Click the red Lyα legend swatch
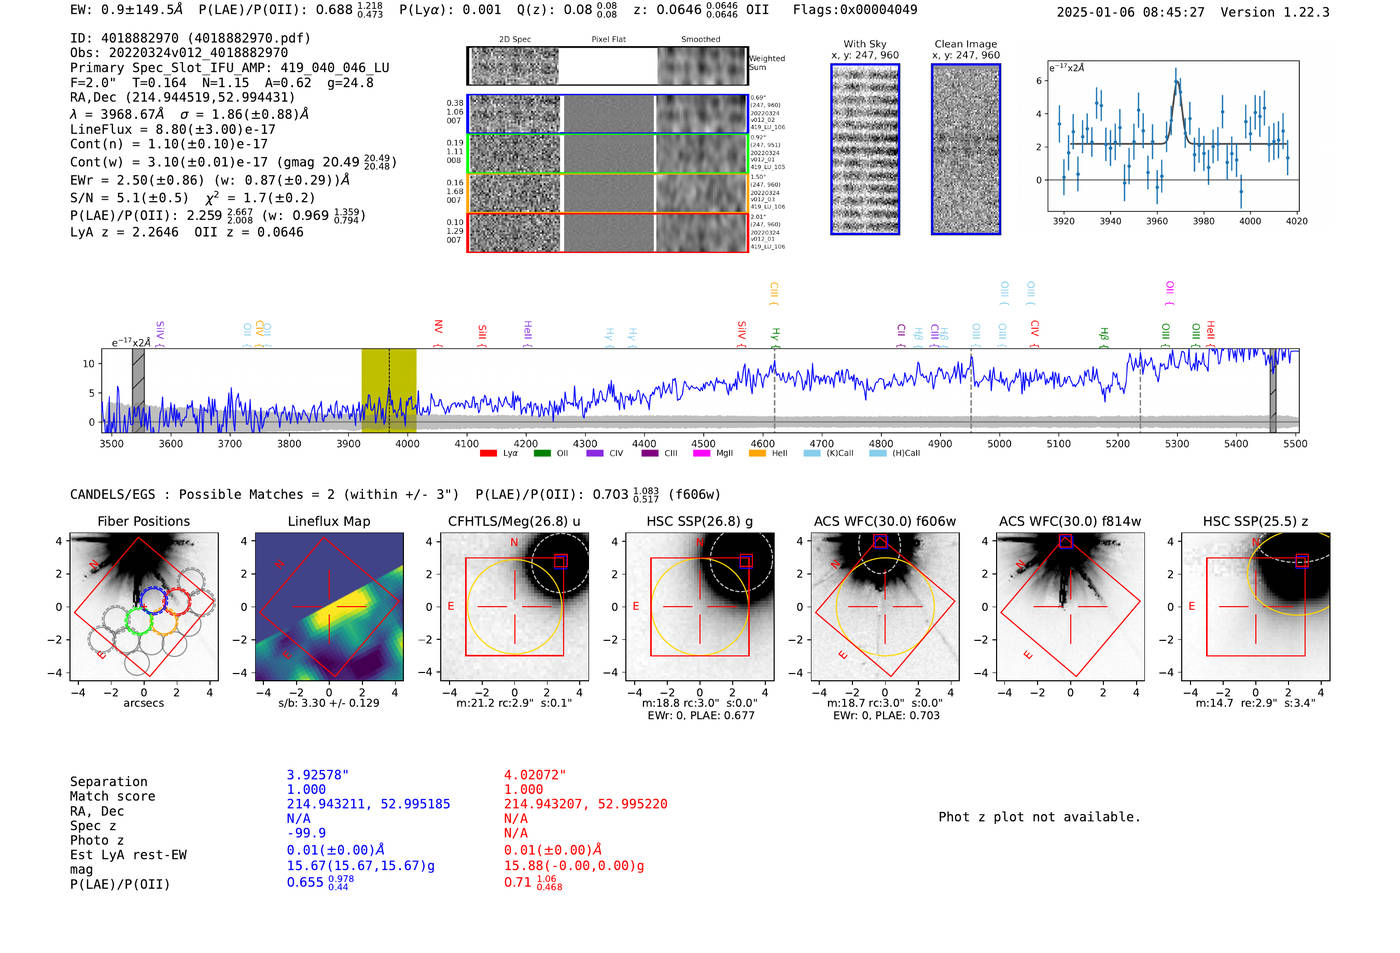This screenshot has width=1400, height=953. (x=488, y=454)
